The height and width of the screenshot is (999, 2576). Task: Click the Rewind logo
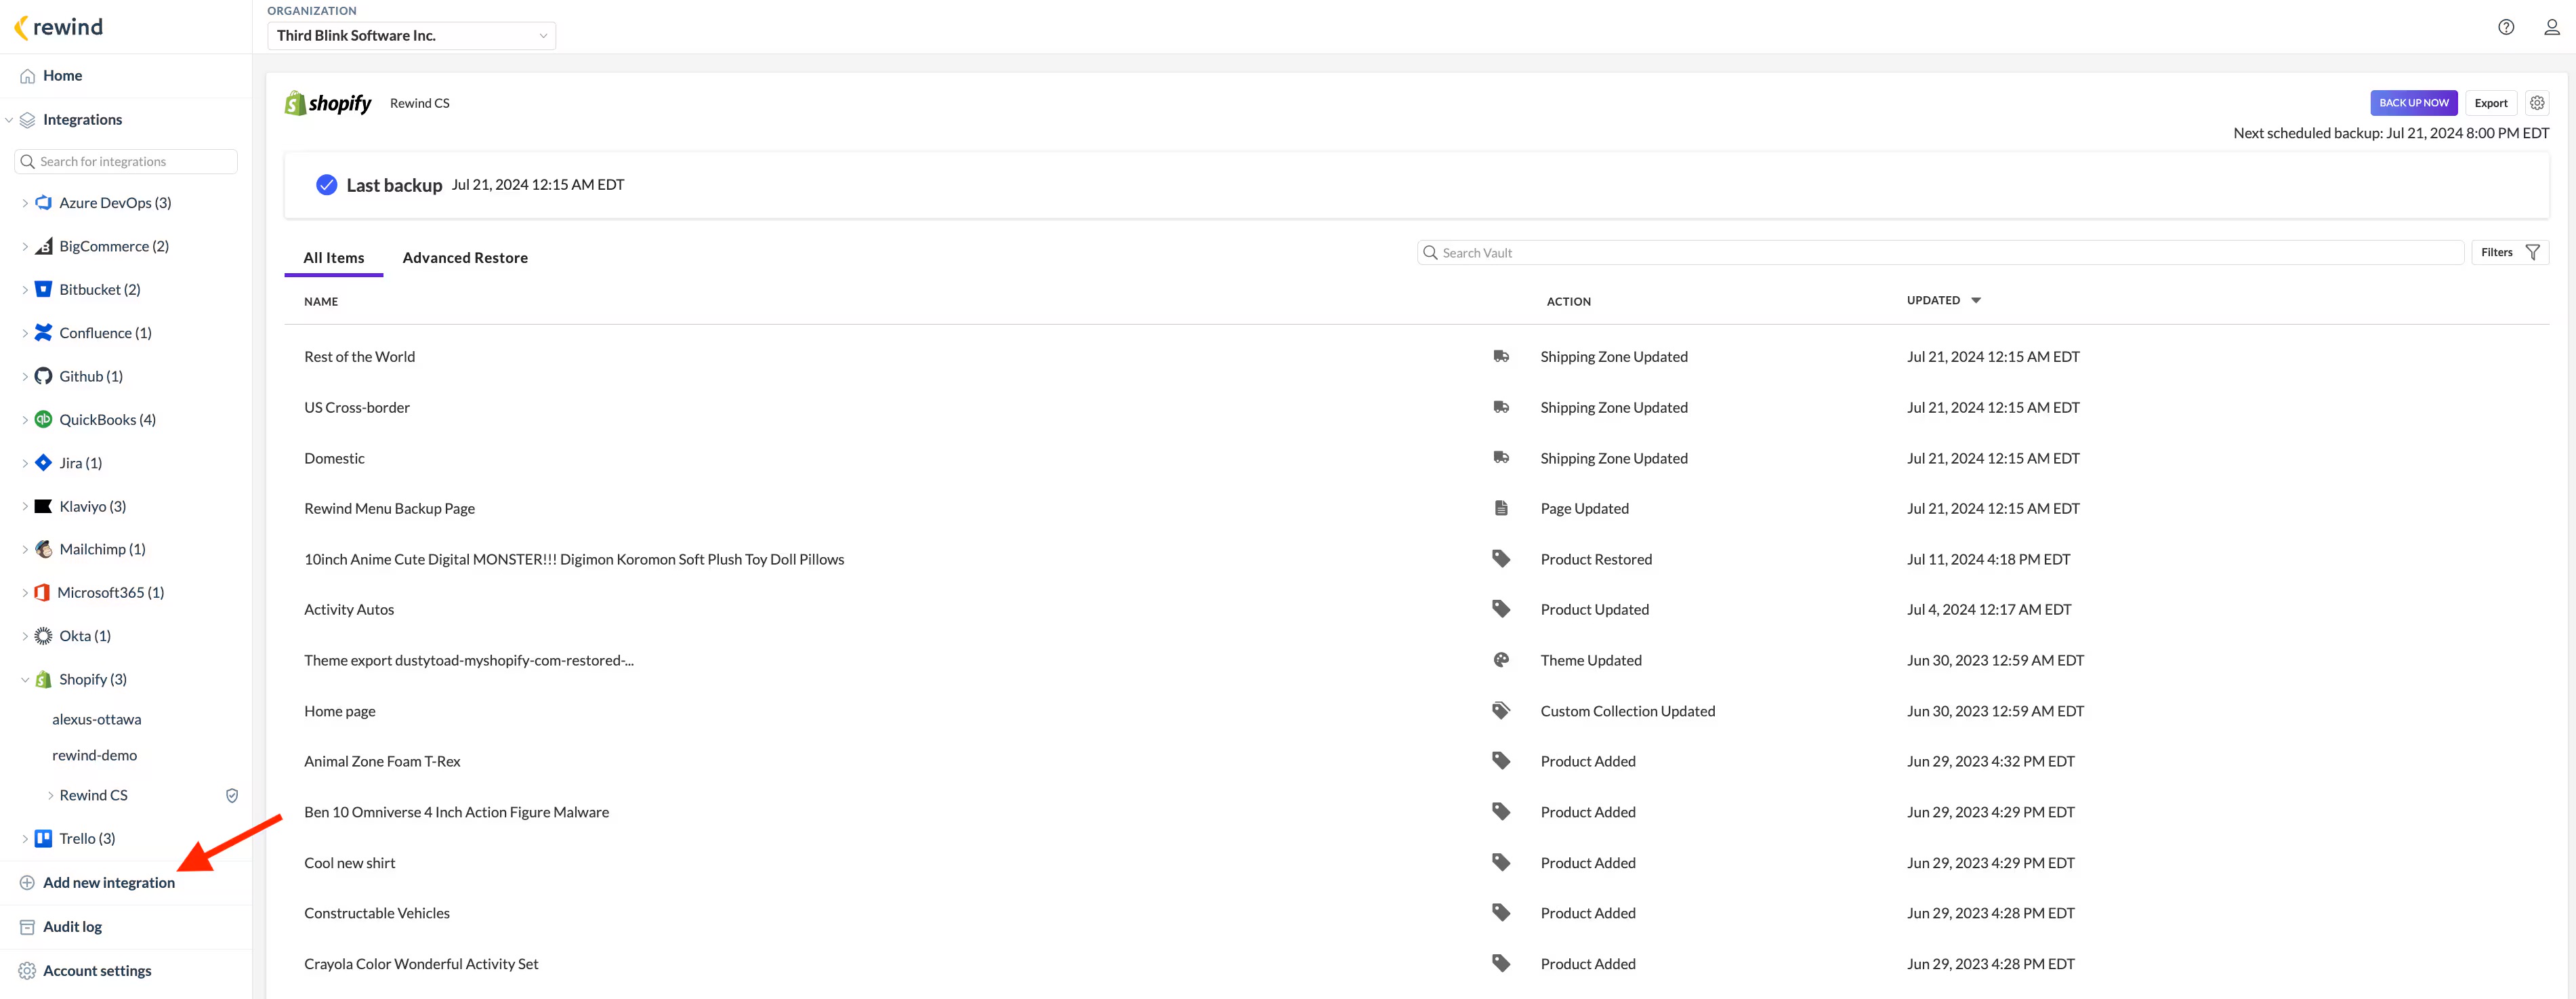59,27
